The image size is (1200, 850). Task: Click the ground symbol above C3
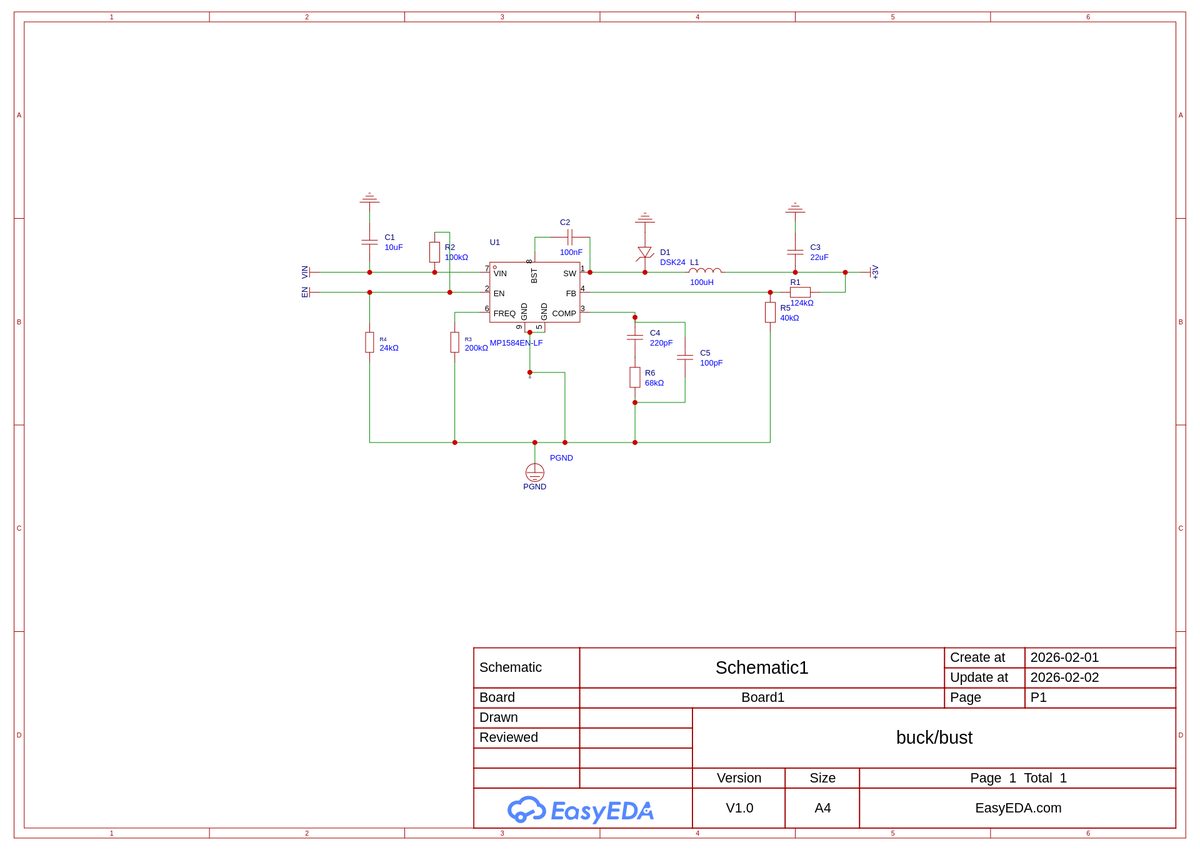pyautogui.click(x=795, y=208)
